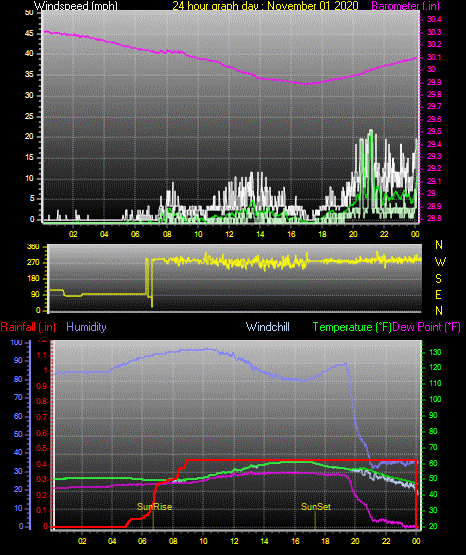Click the 45 windspeed scale value
The height and width of the screenshot is (555, 466).
click(29, 34)
